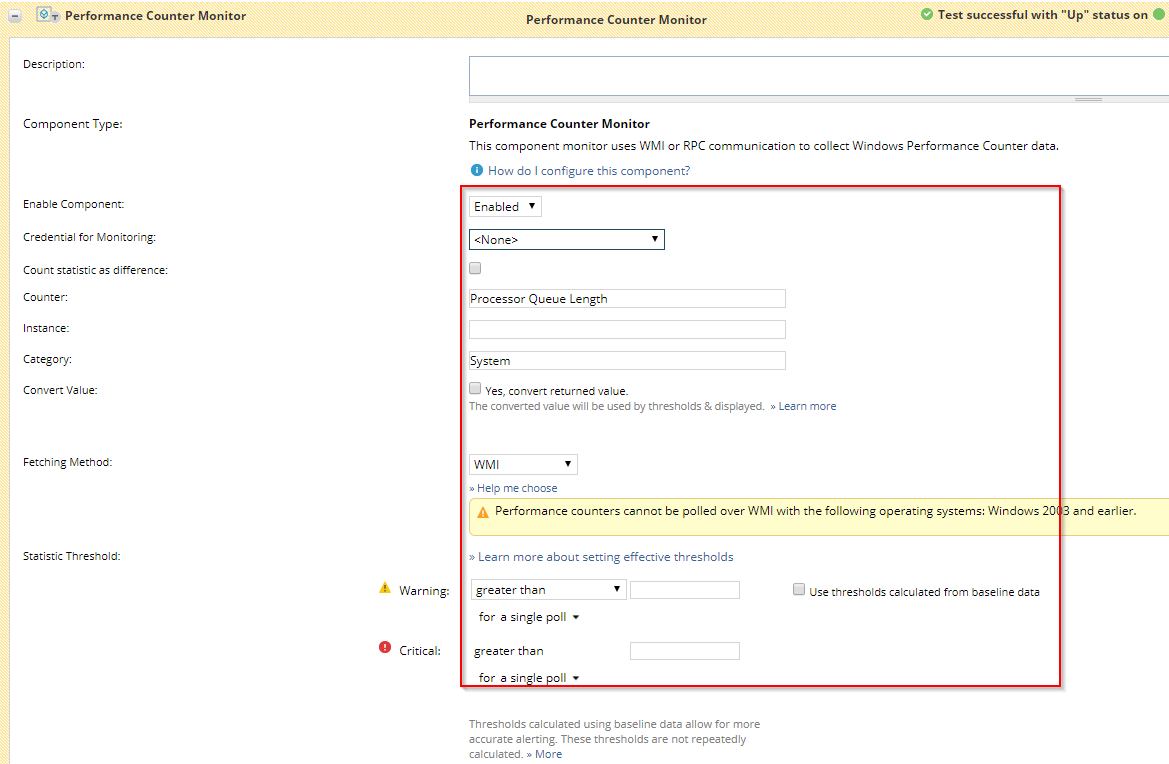Click the 'Fetching Method:' label
The image size is (1169, 764).
tap(68, 462)
